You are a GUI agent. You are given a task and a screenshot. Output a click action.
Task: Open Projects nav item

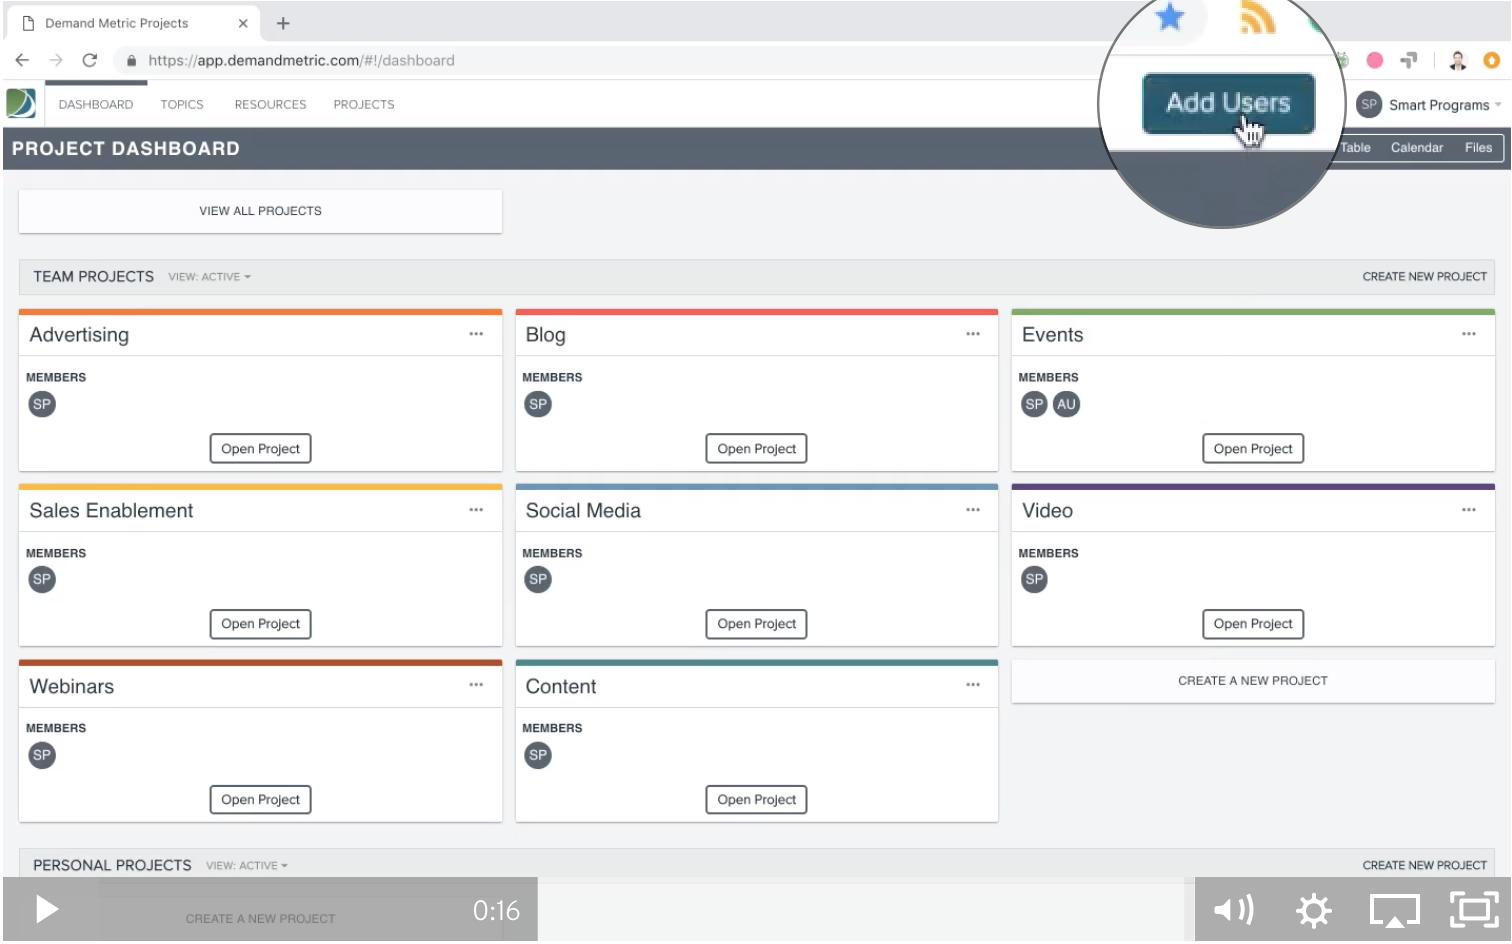(364, 104)
